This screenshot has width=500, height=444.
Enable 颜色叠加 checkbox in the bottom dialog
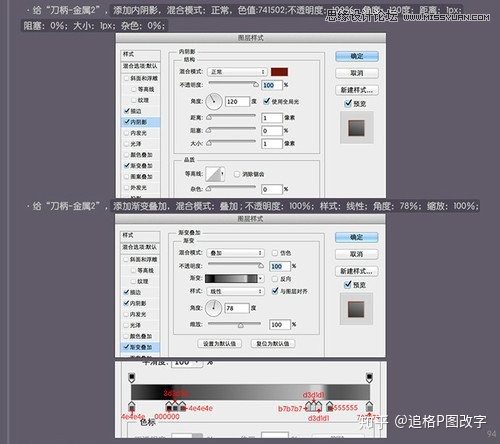(126, 336)
